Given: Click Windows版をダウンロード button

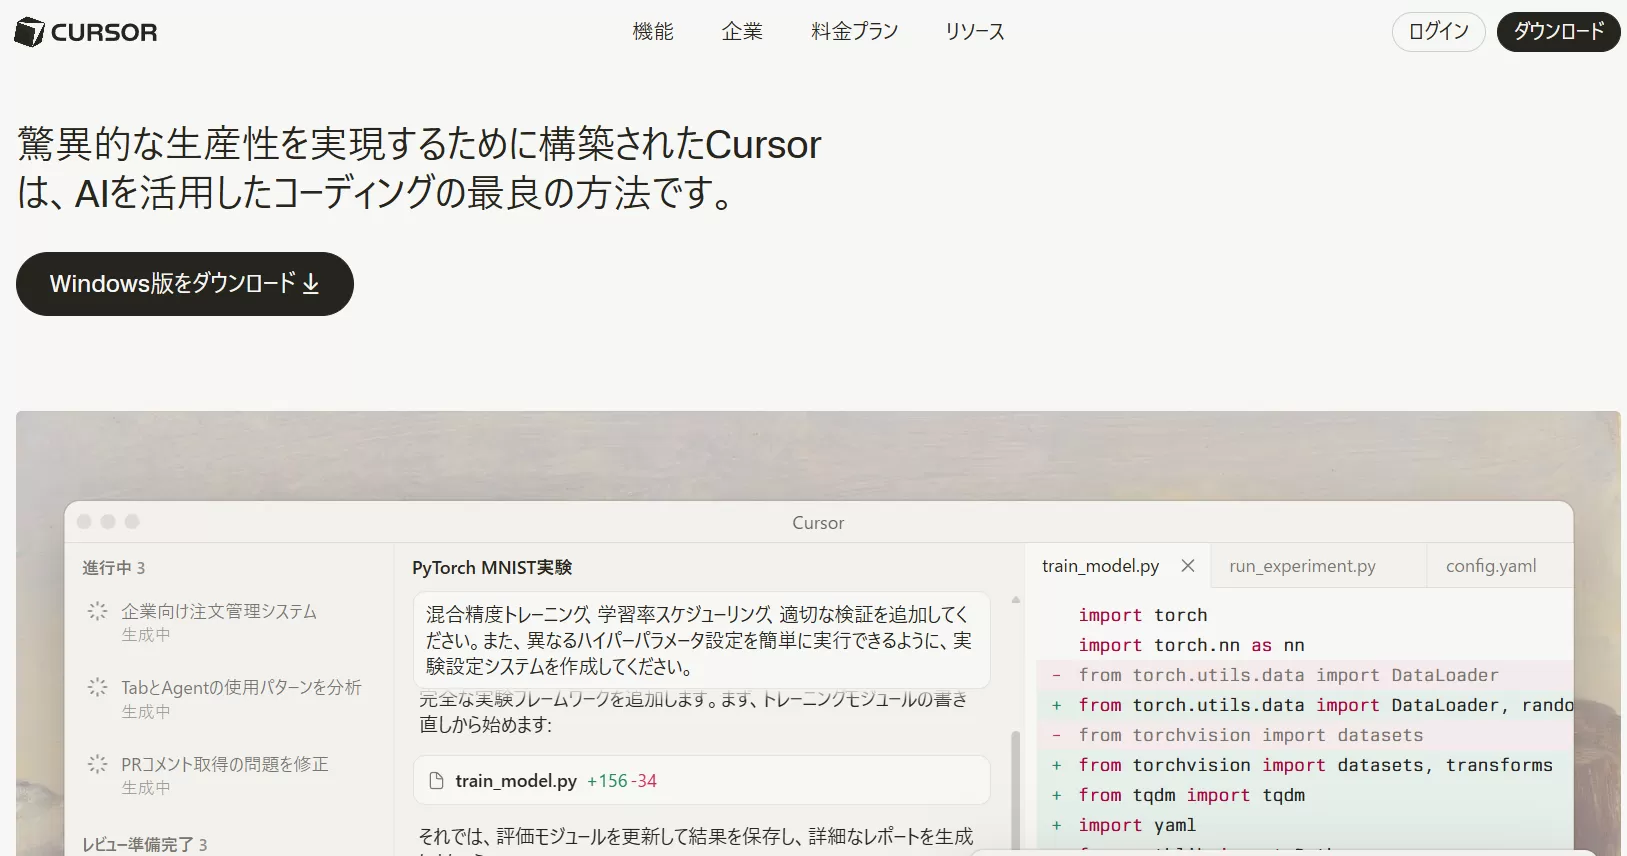Looking at the screenshot, I should point(184,284).
